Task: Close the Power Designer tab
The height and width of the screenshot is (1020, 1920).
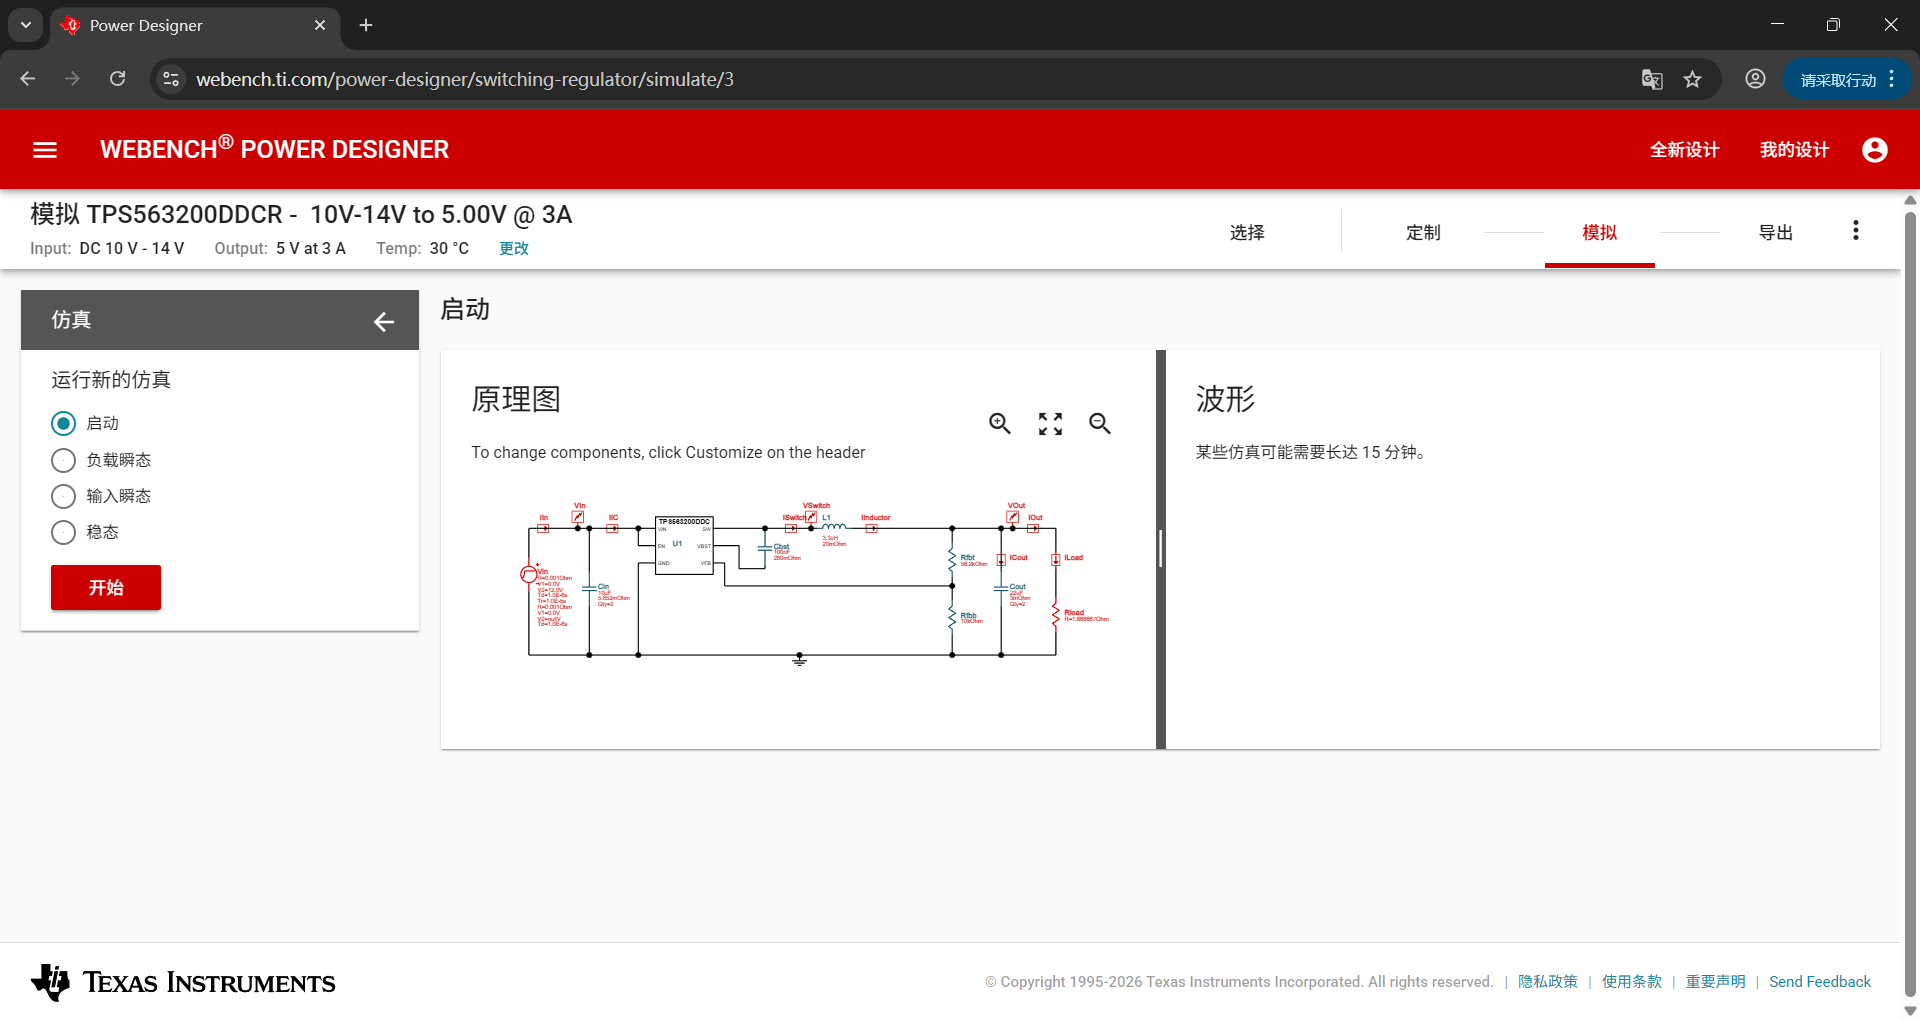Action: (320, 25)
